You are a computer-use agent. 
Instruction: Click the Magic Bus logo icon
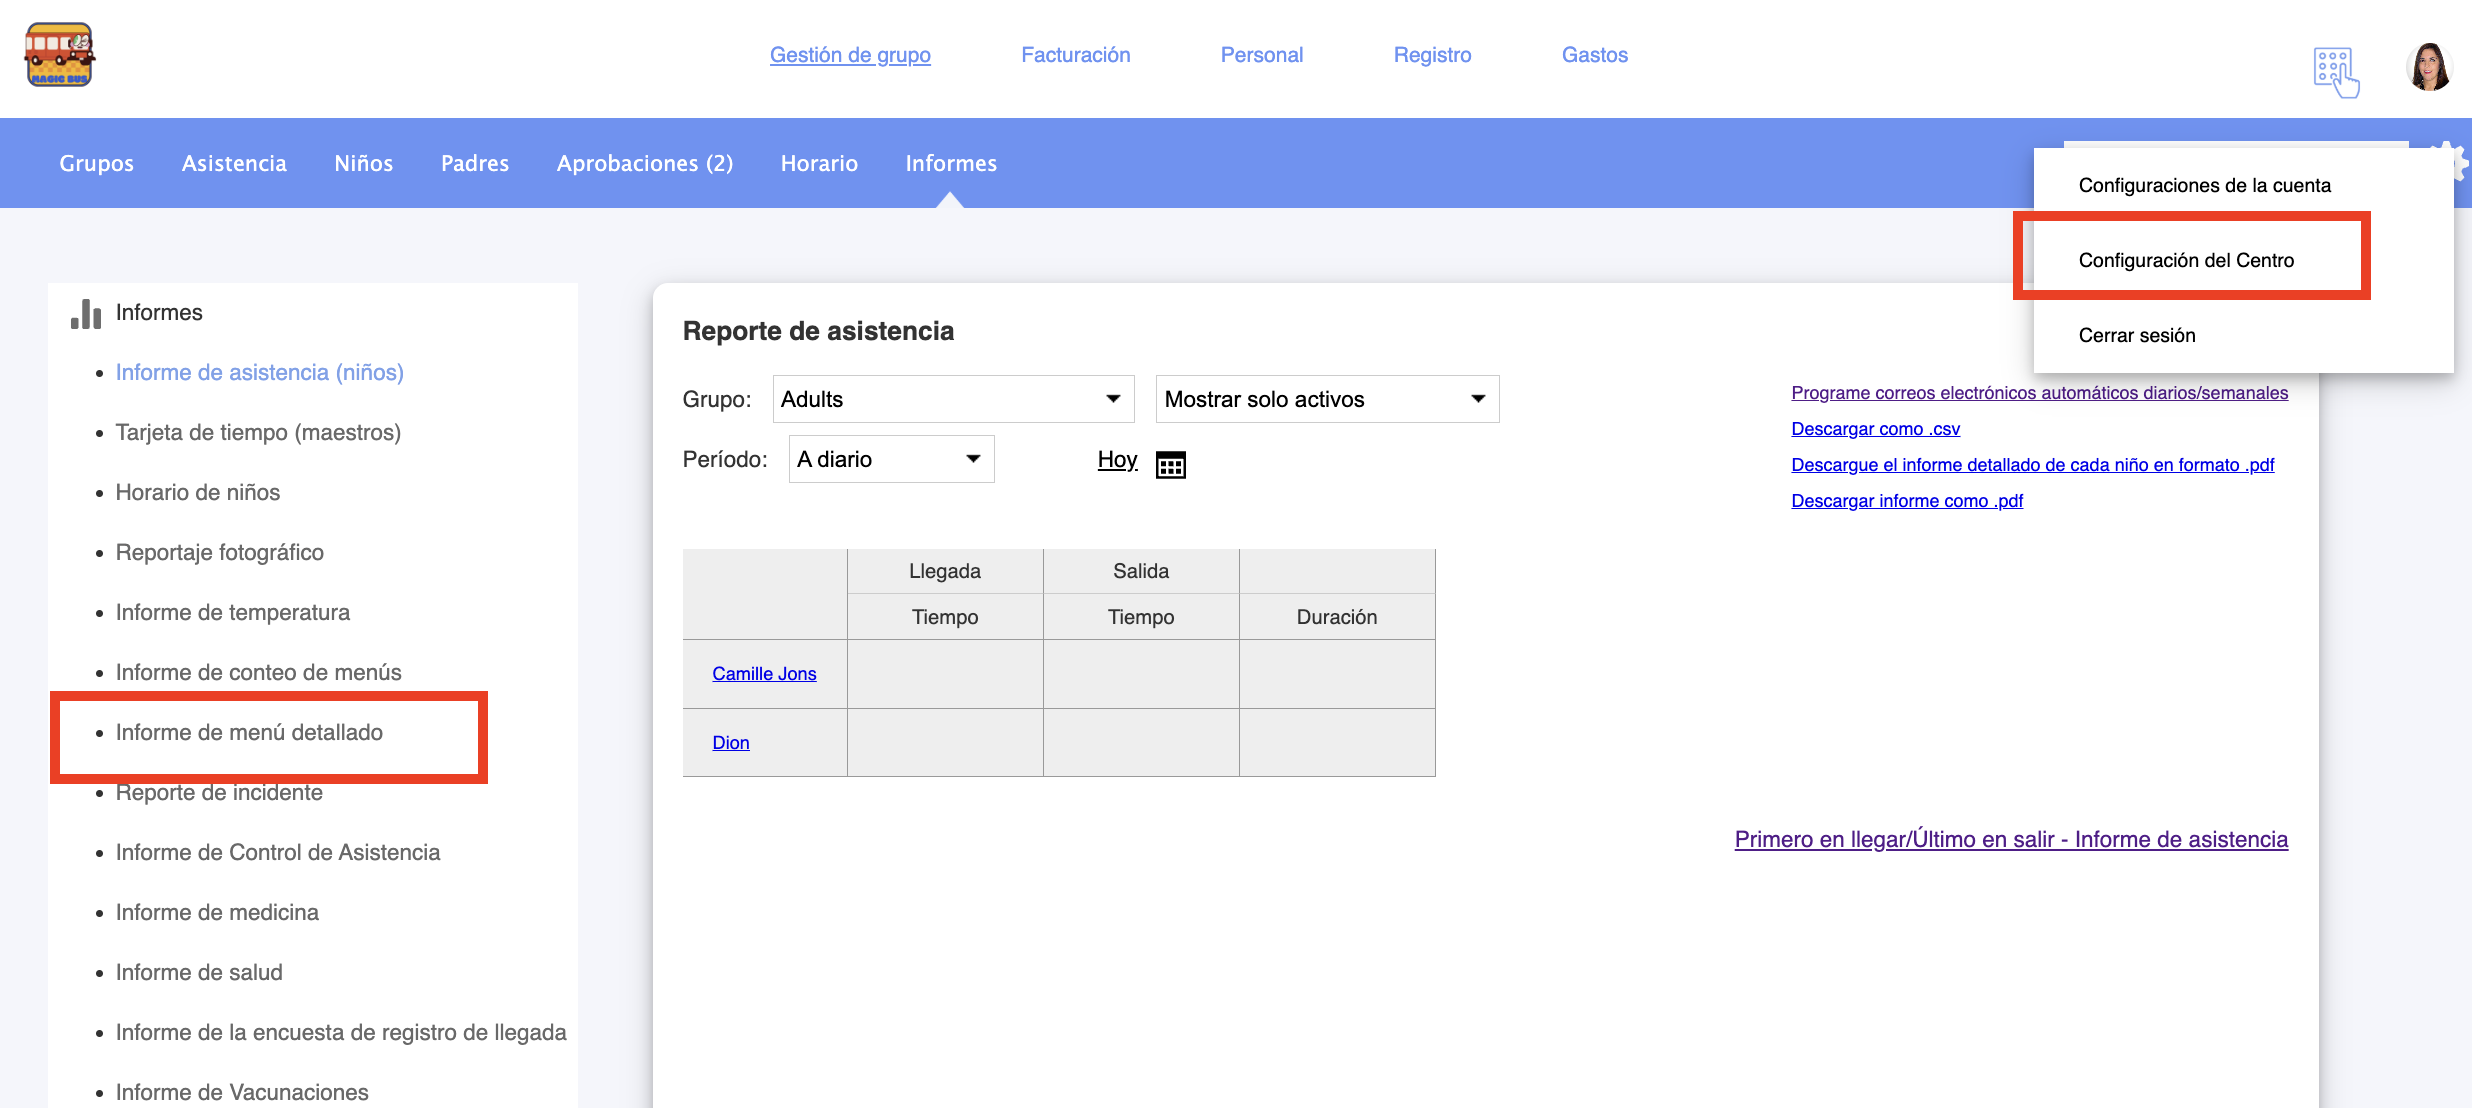click(59, 55)
